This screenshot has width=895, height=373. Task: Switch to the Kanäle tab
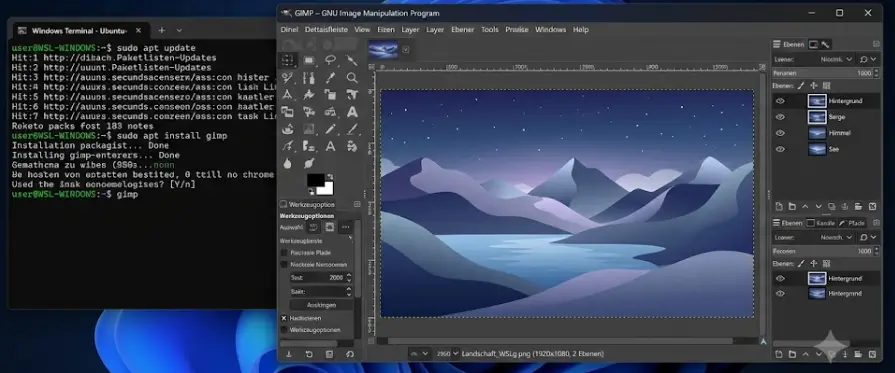point(821,223)
